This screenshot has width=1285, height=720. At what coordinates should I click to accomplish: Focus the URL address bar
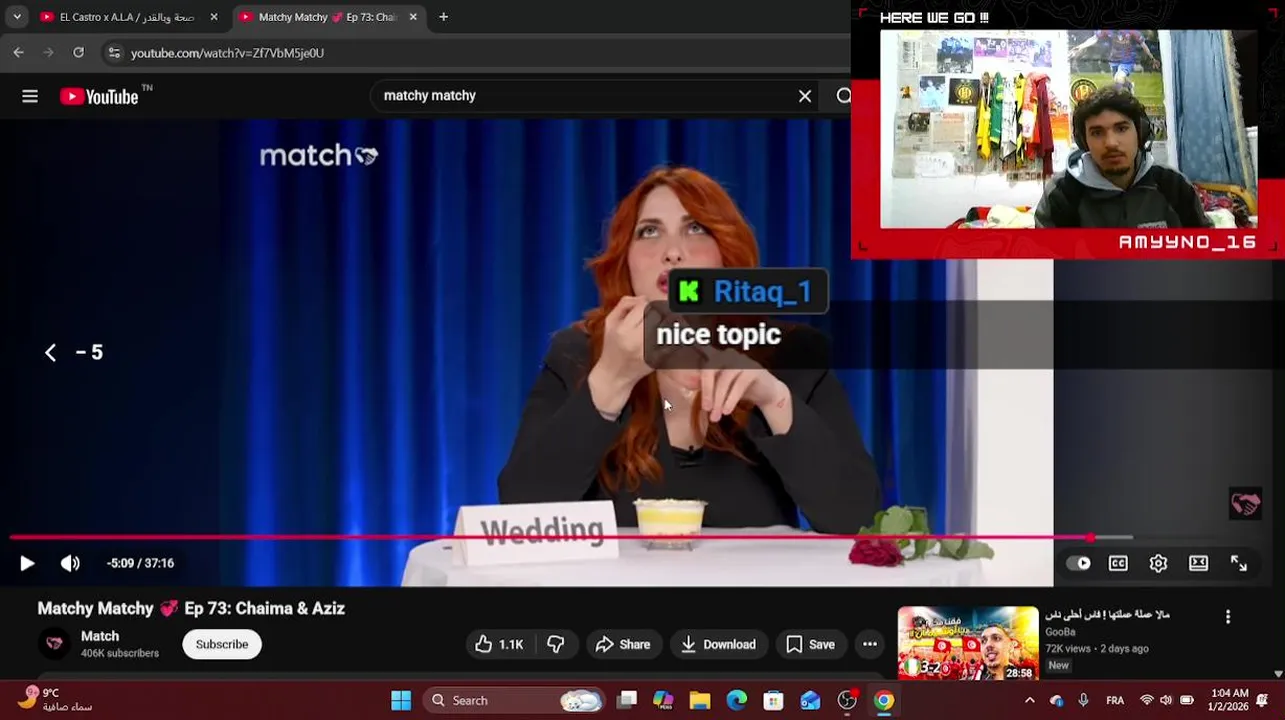tap(480, 53)
